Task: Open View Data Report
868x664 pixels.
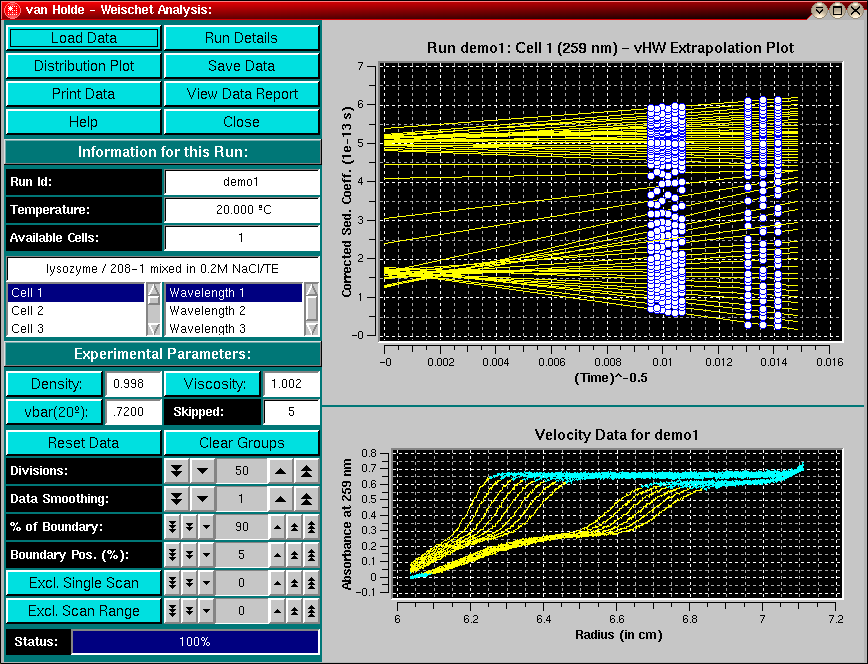Action: [242, 94]
